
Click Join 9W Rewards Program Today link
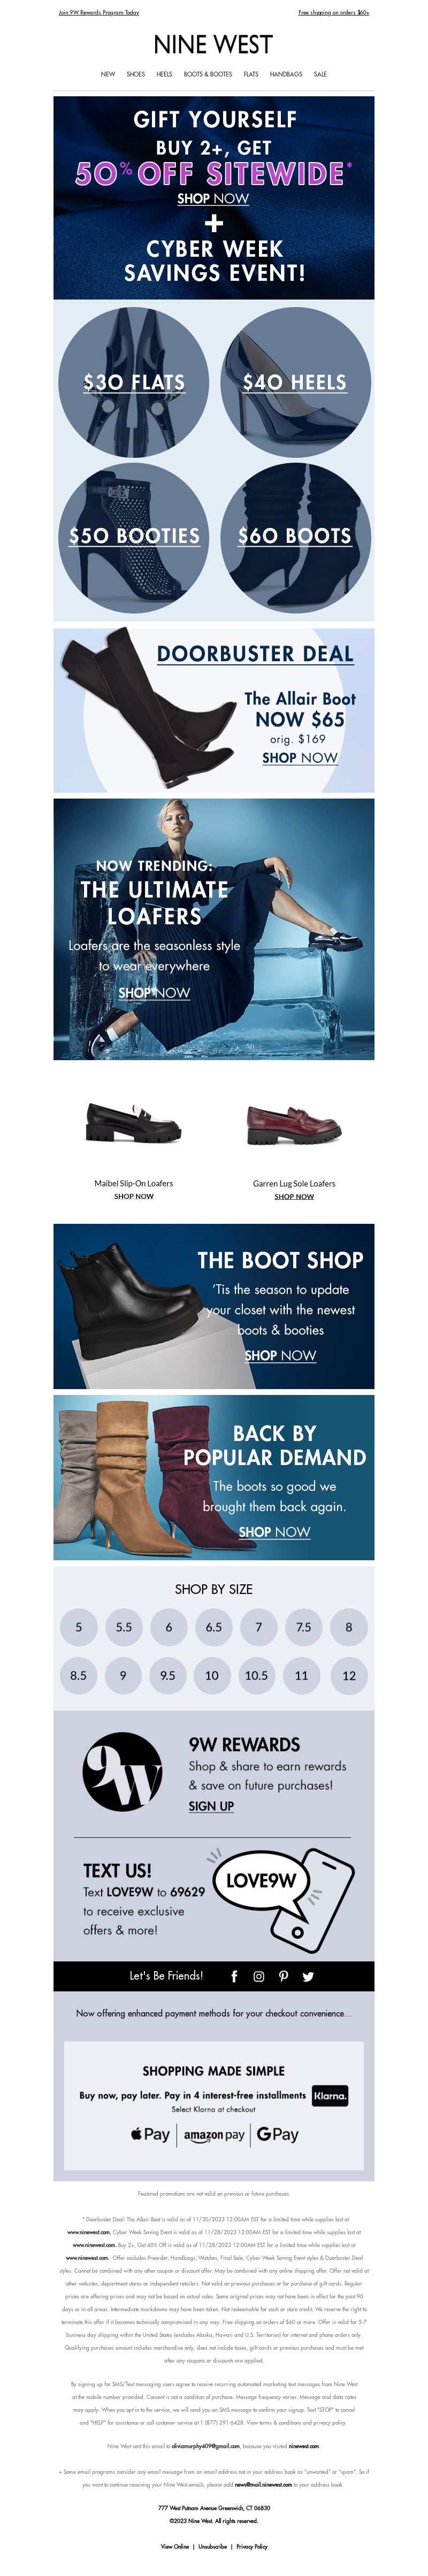click(99, 13)
